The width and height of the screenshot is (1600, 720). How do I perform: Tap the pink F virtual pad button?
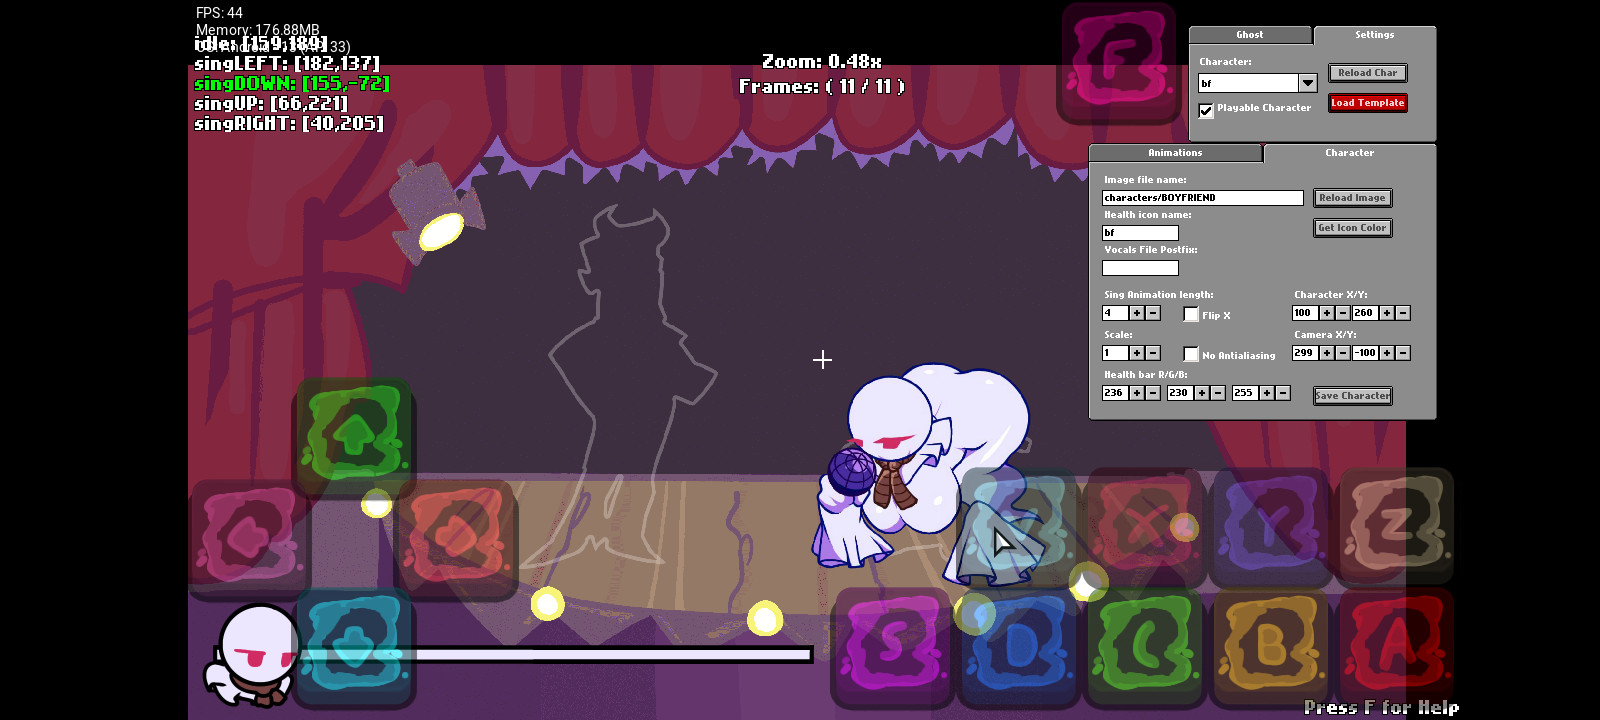[x=1119, y=62]
